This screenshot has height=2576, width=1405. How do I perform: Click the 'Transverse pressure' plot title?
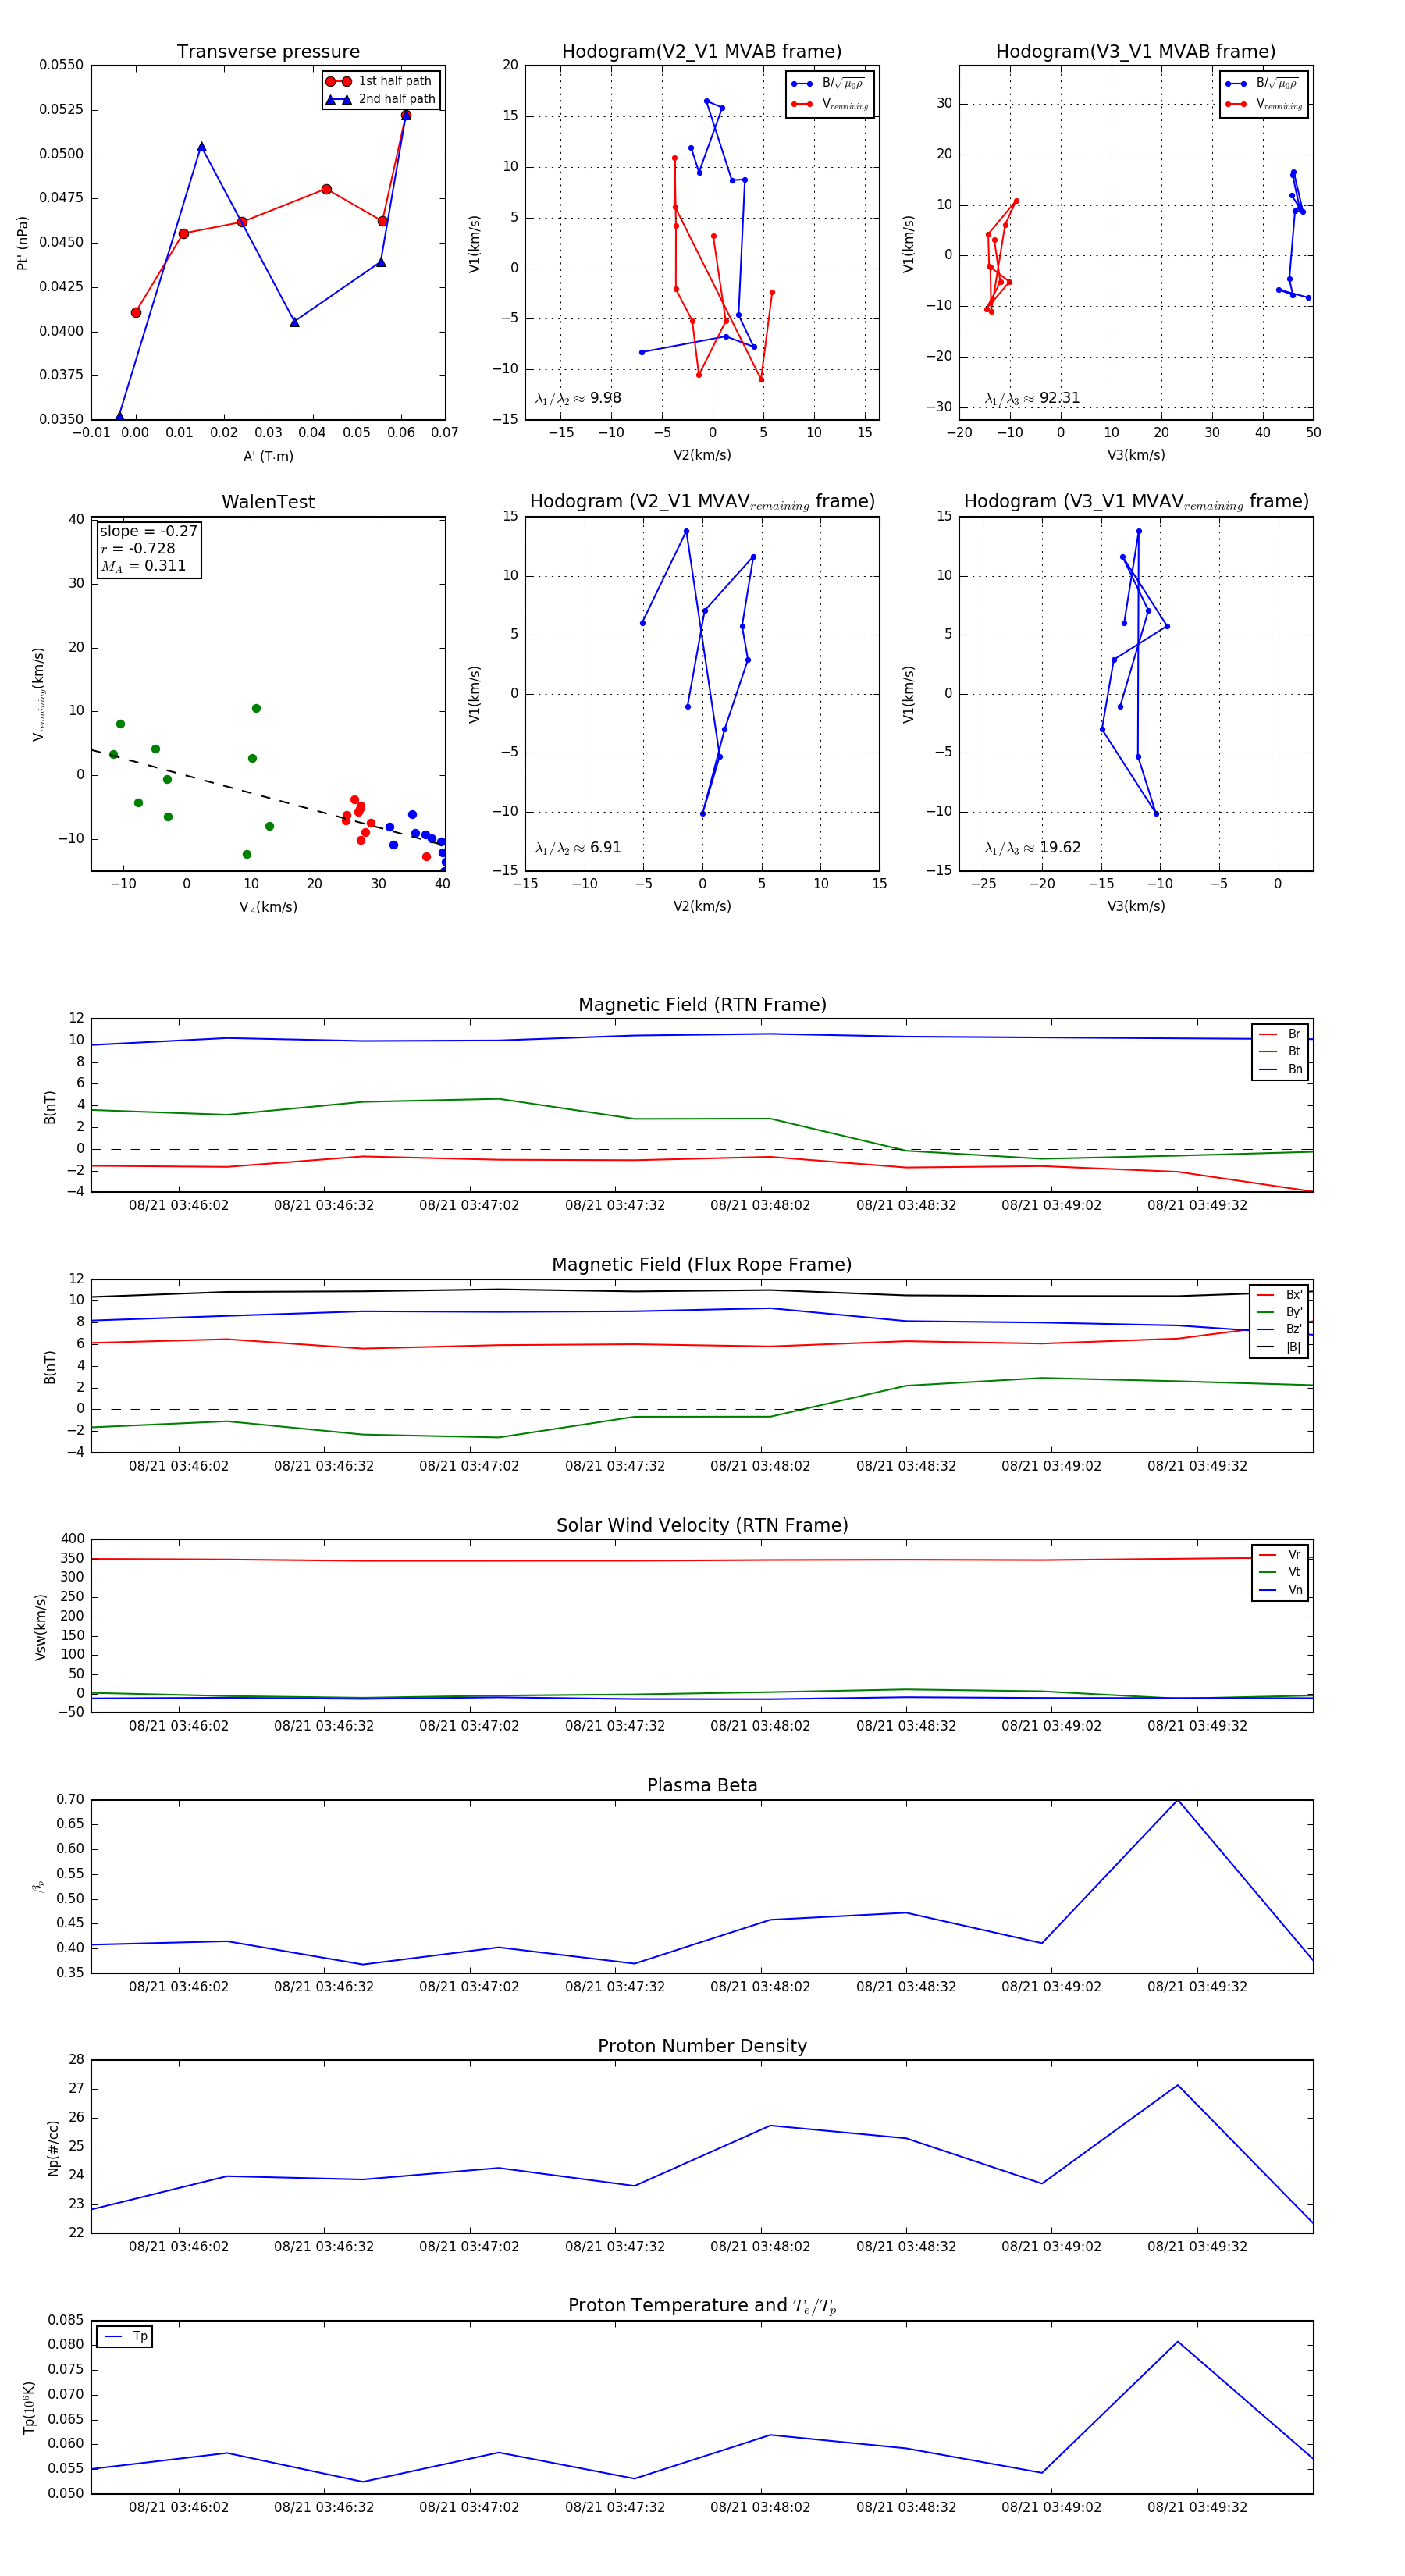click(268, 52)
